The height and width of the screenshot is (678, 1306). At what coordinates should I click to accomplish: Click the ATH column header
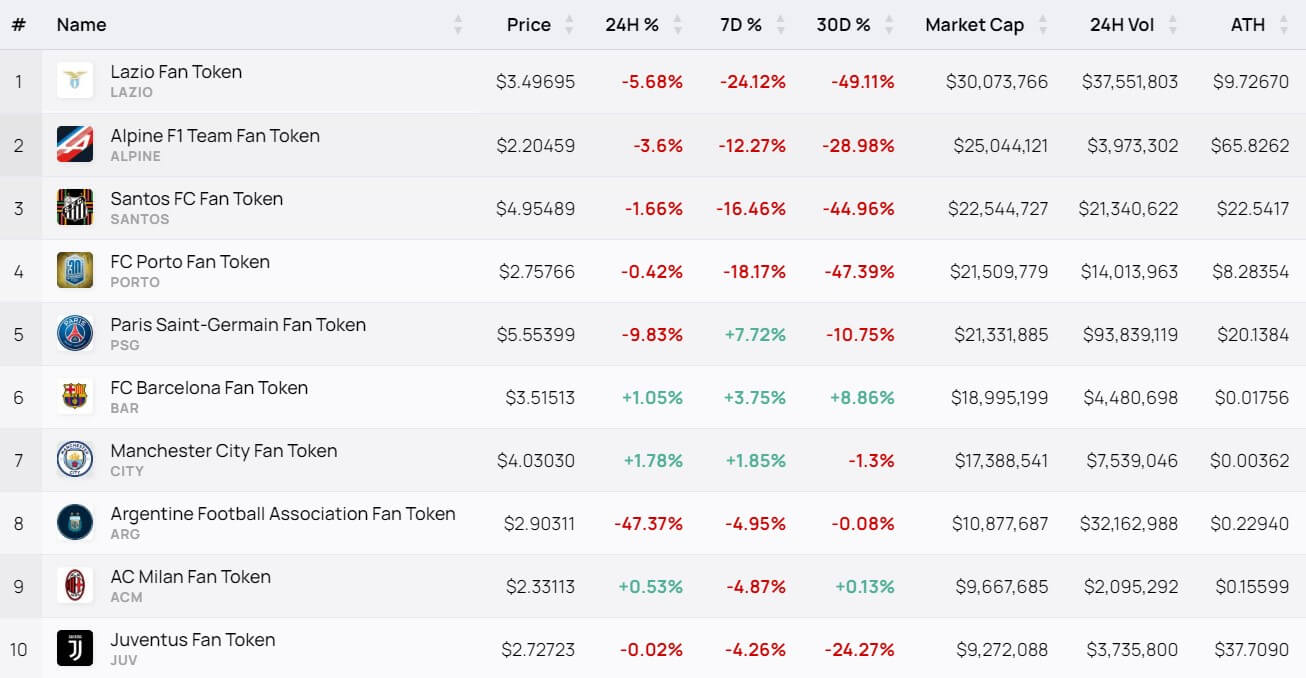(x=1247, y=25)
